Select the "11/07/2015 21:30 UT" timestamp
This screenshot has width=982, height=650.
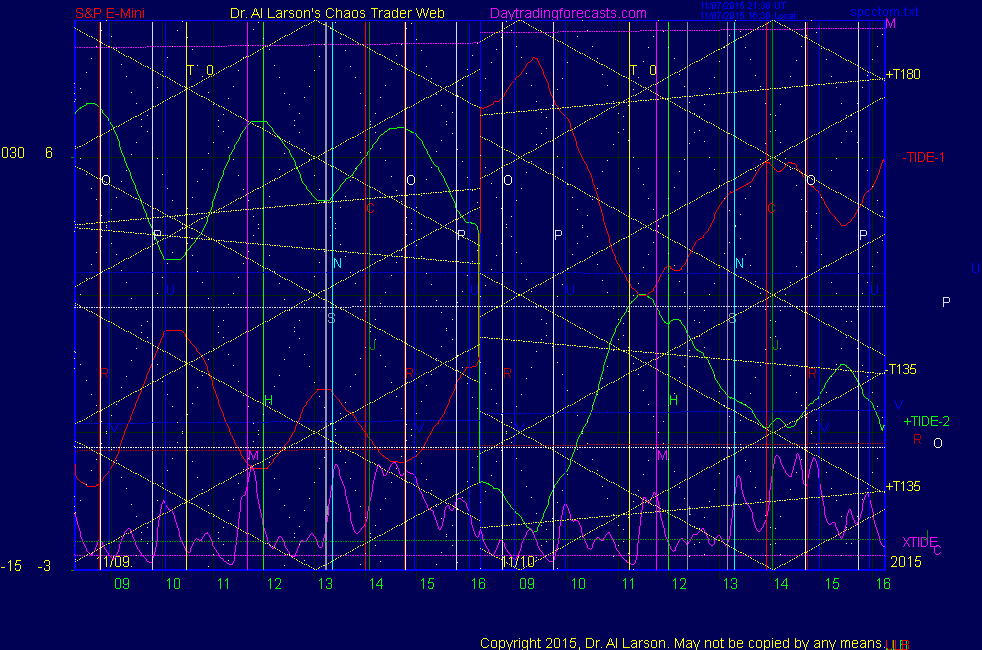coord(742,6)
